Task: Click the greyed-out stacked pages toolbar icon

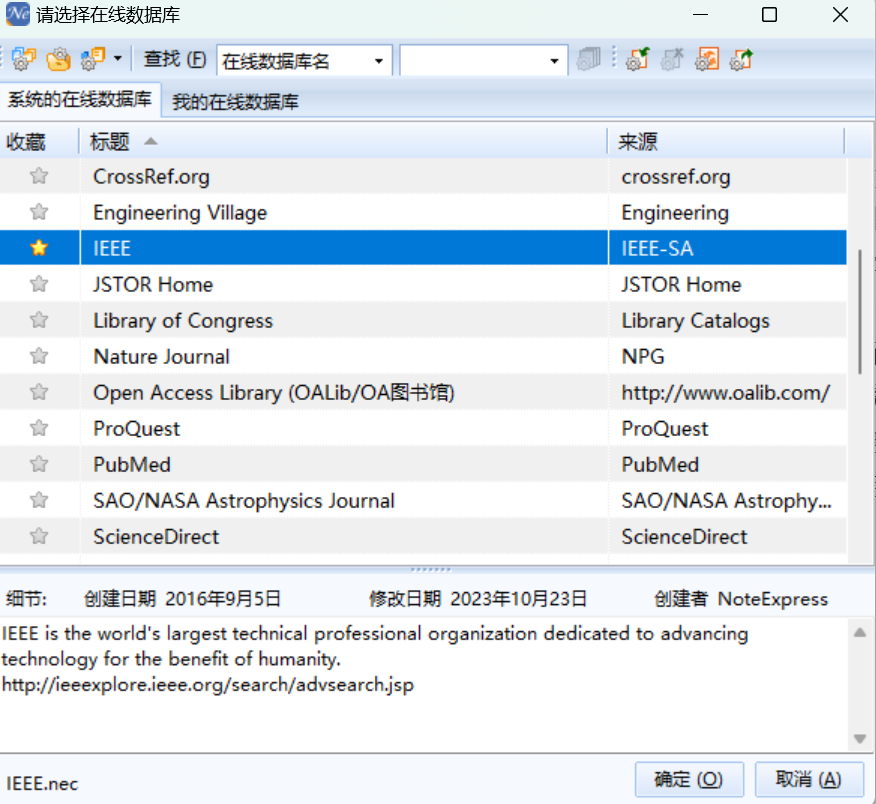Action: click(x=588, y=59)
